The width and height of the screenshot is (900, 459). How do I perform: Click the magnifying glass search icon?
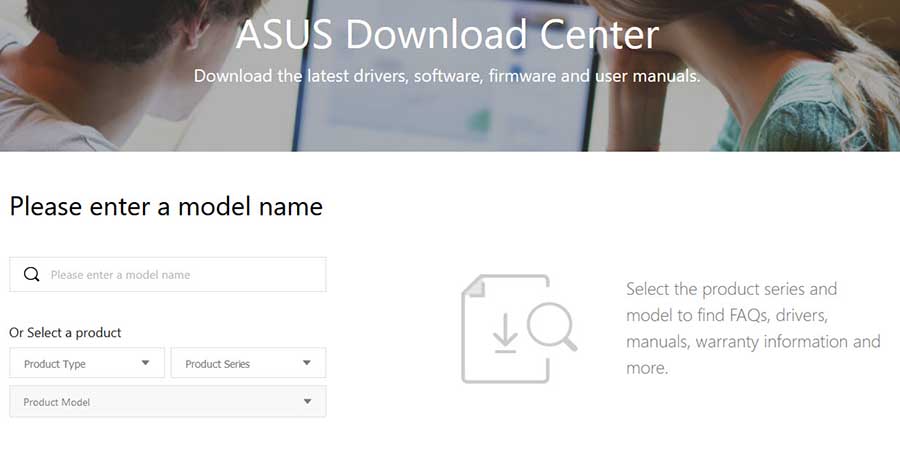click(32, 274)
